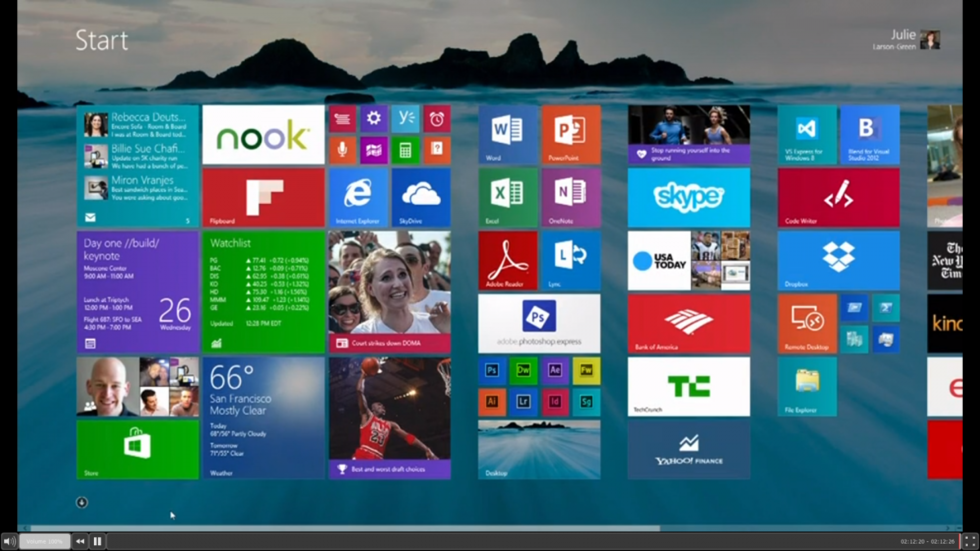
Task: Open the People tile with contact photos
Action: (138, 387)
